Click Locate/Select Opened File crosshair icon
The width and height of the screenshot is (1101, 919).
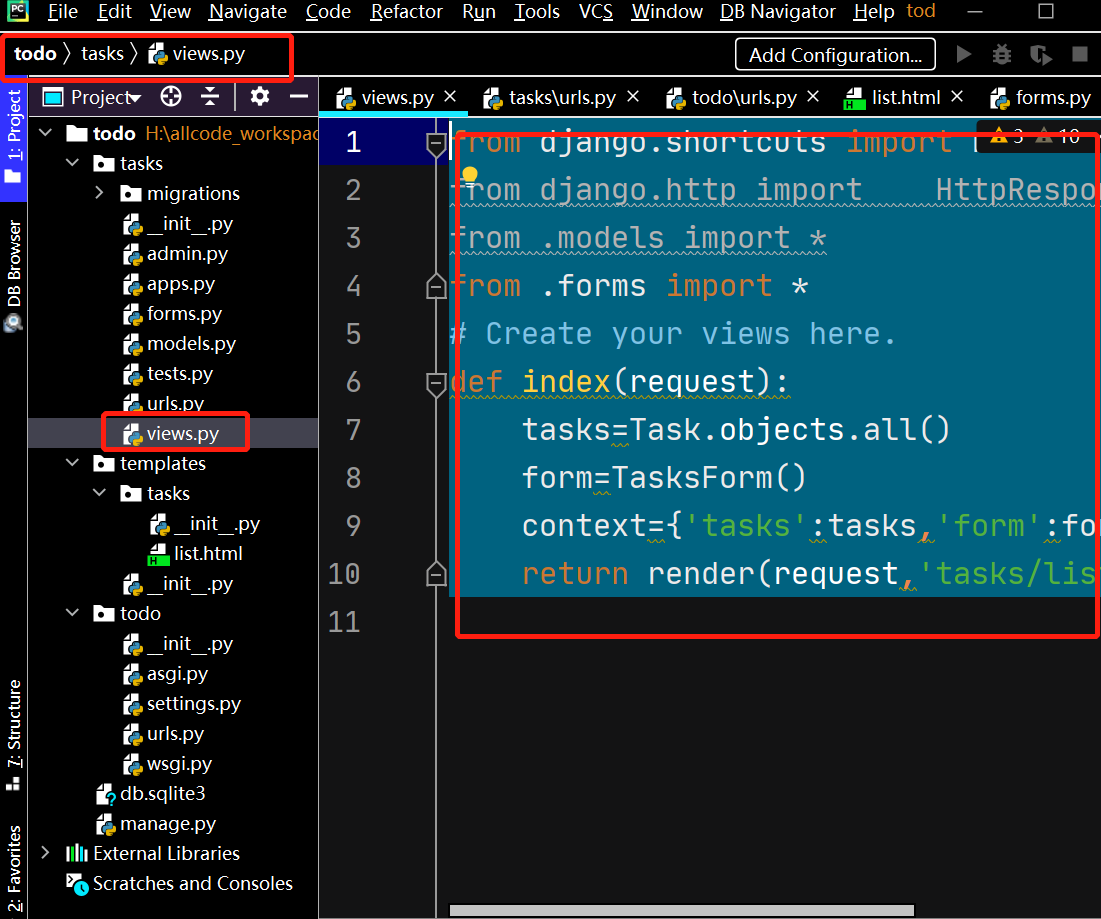pos(171,96)
